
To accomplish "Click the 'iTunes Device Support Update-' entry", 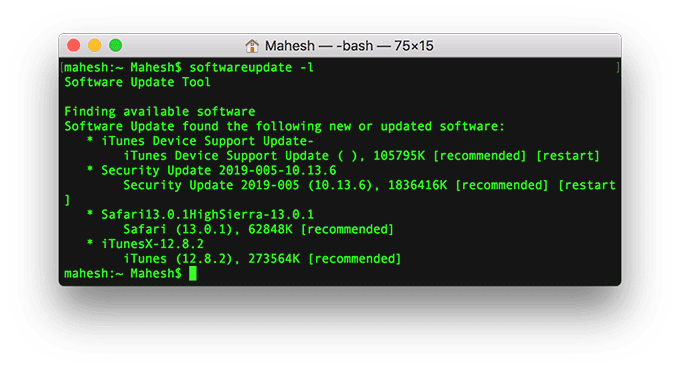I will click(207, 141).
